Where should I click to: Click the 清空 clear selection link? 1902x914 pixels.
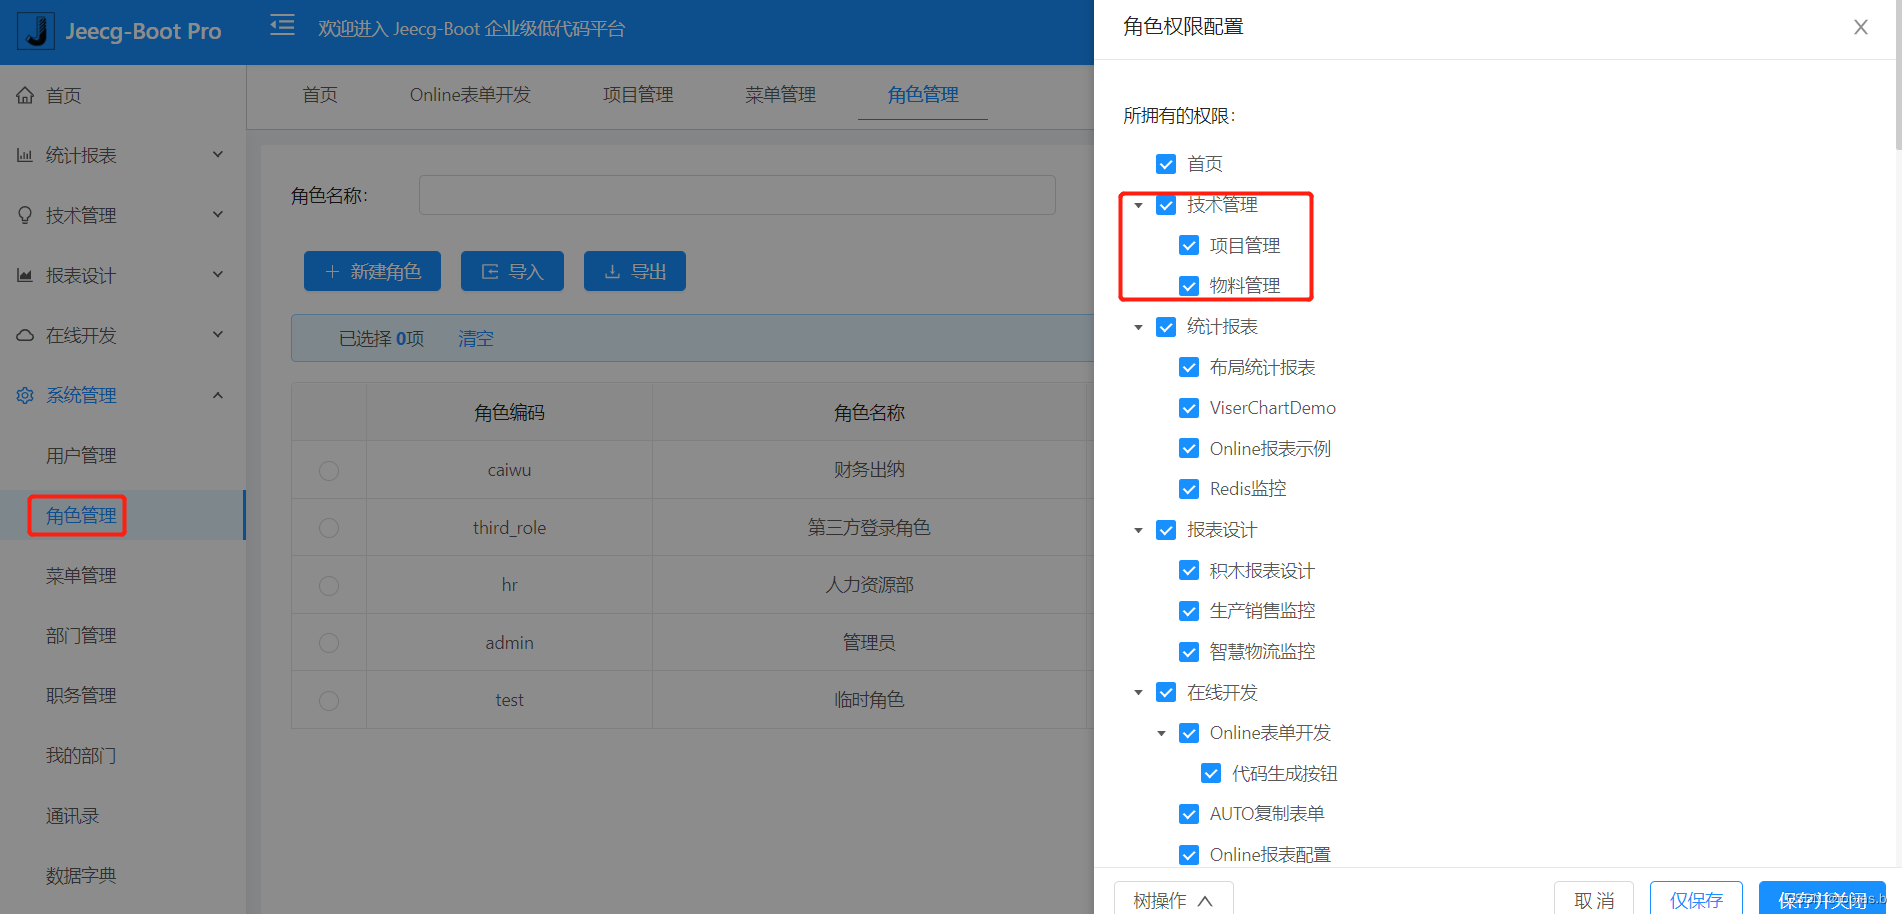[476, 339]
